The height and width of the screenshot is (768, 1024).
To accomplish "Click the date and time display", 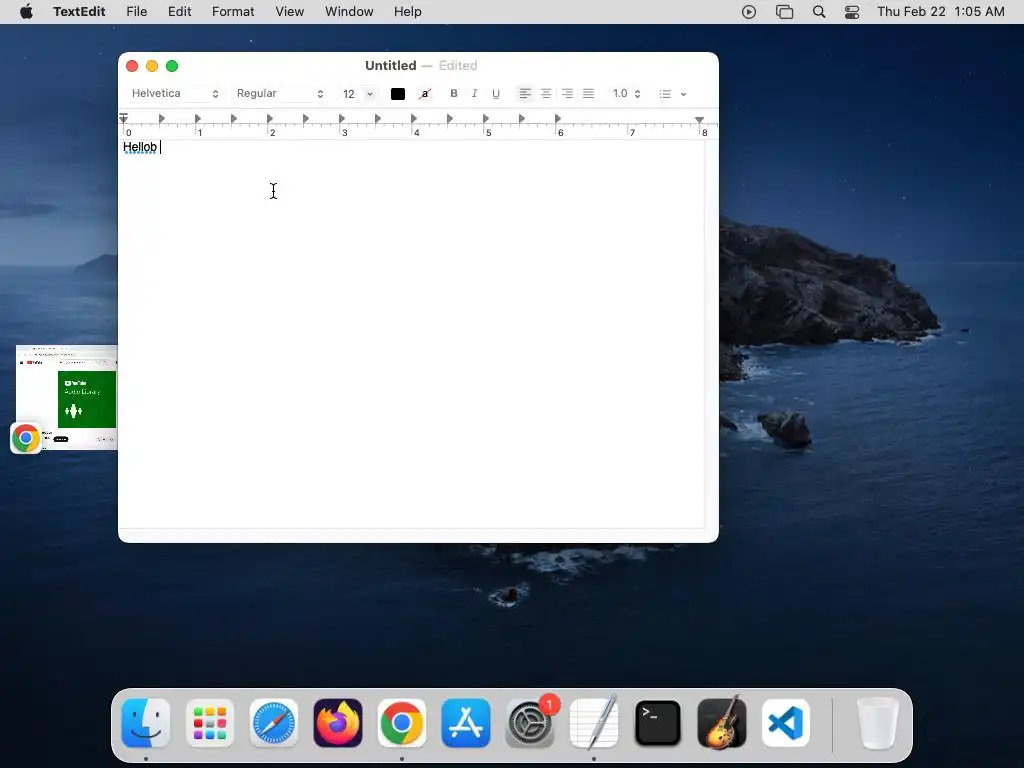I will coord(940,12).
